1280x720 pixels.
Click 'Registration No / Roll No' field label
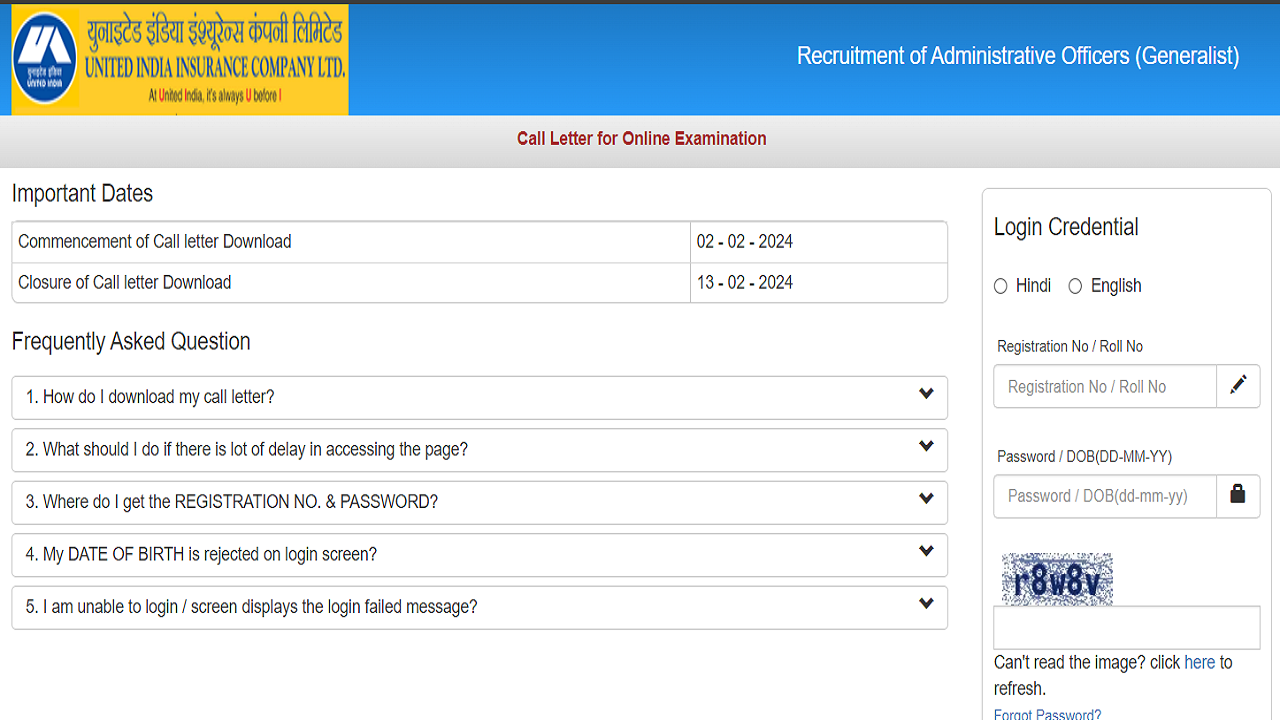click(x=1070, y=347)
